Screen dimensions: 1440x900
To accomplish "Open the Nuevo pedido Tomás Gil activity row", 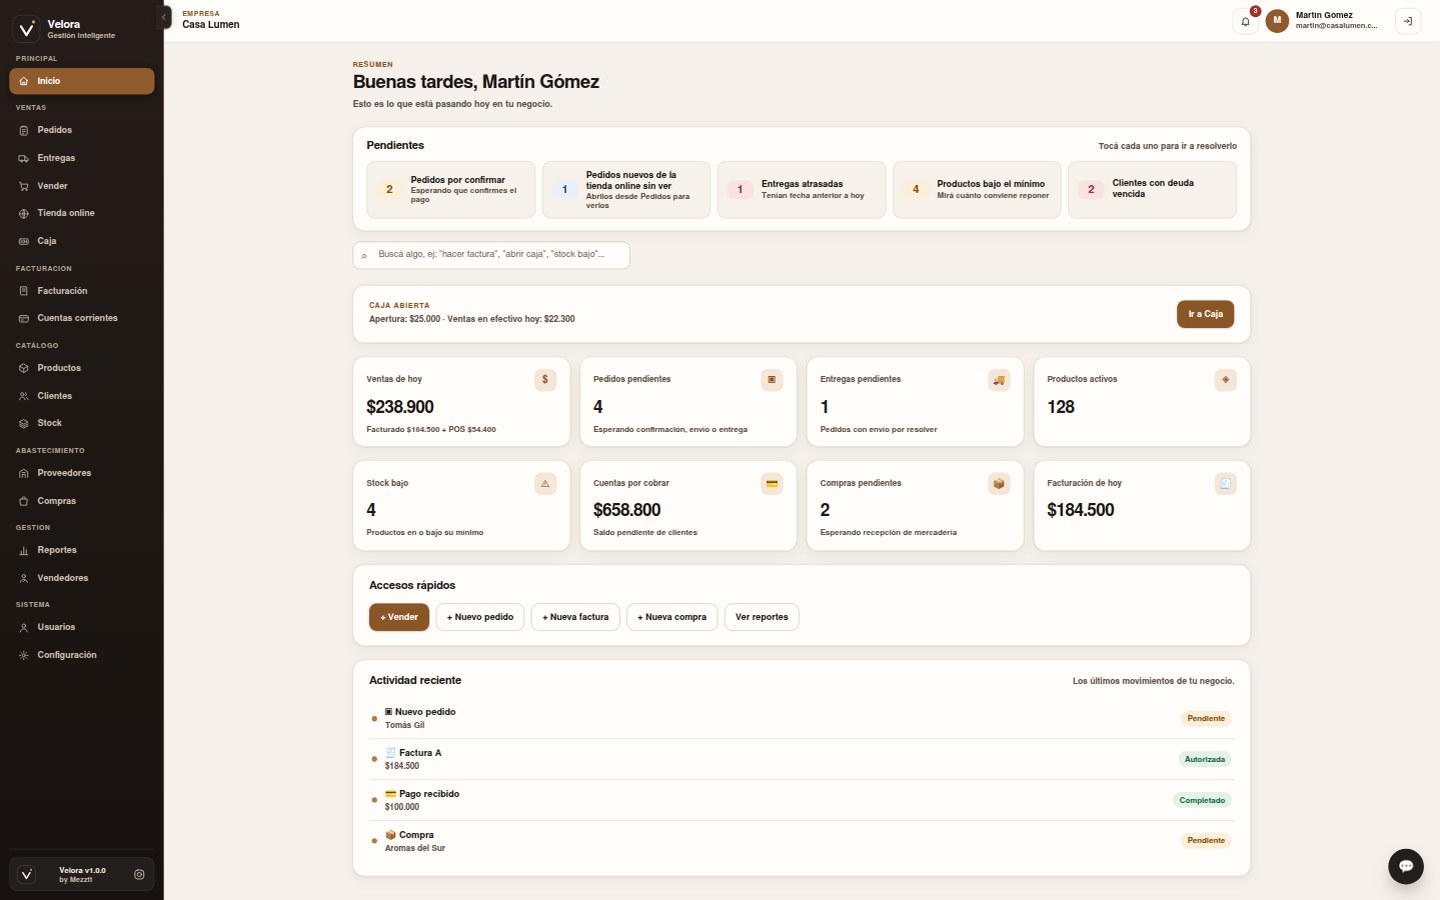I will [802, 718].
